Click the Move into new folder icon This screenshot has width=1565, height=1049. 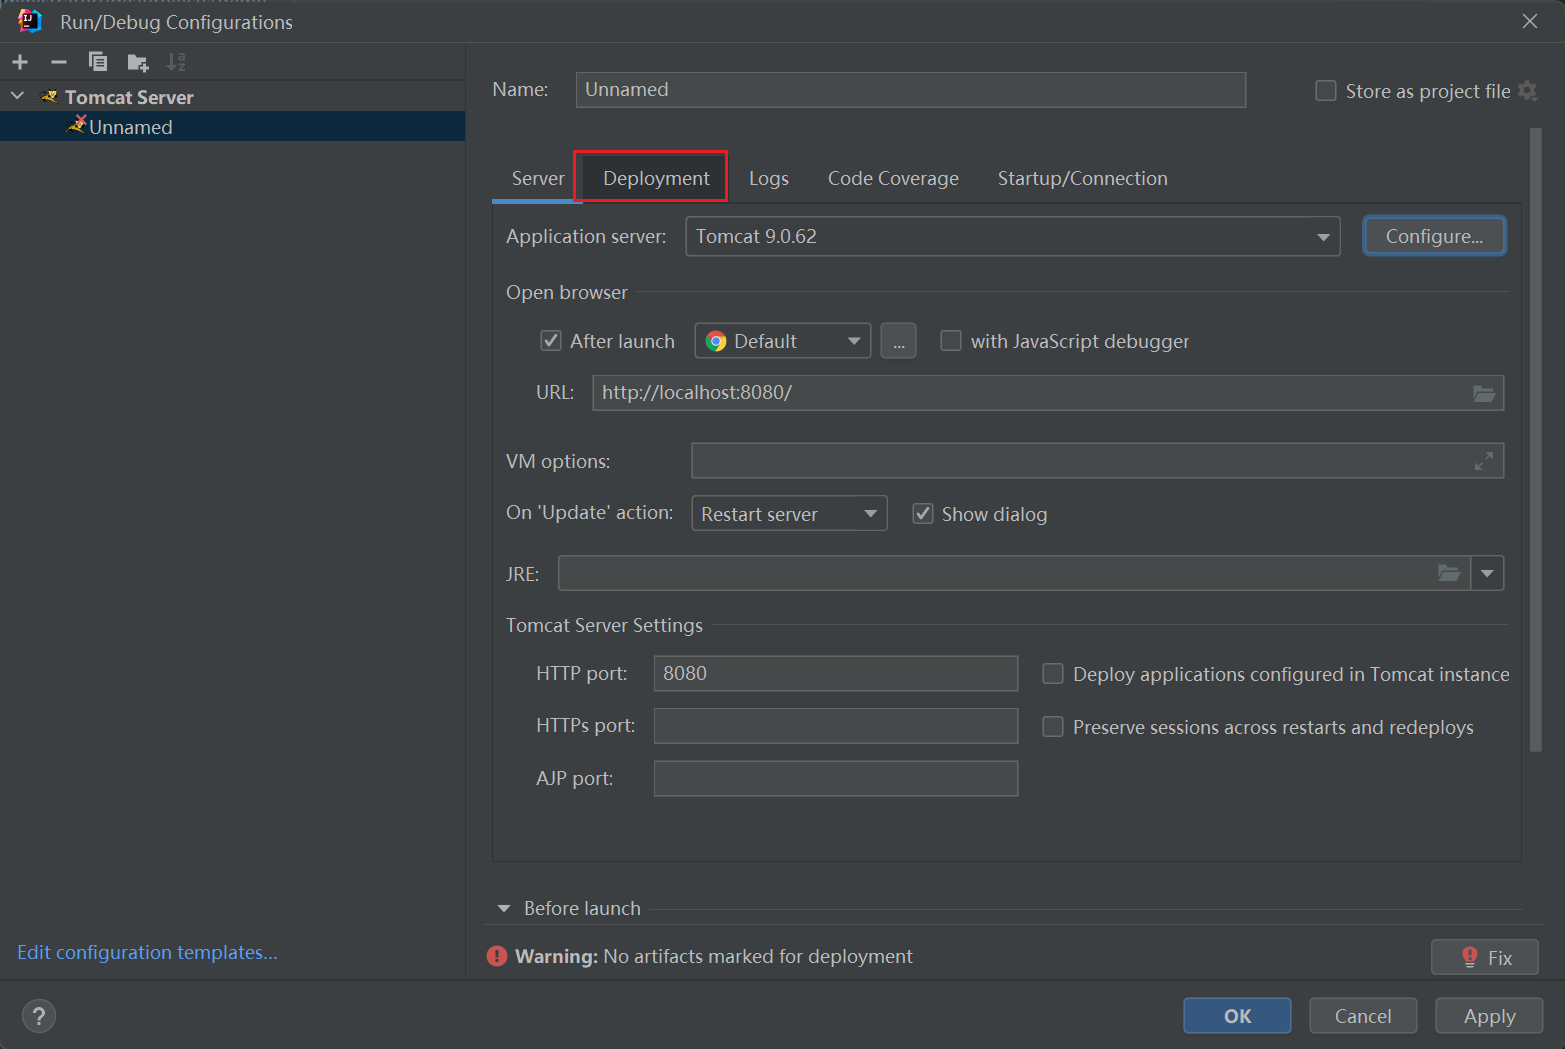pos(138,63)
